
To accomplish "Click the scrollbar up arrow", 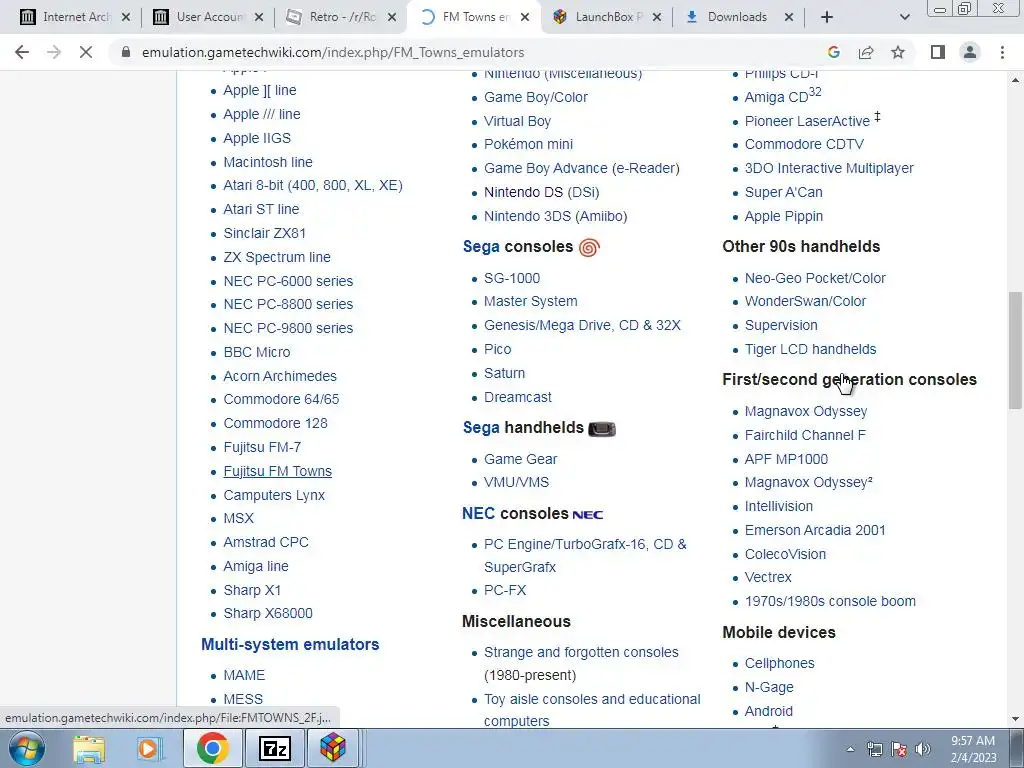I will click(1015, 80).
